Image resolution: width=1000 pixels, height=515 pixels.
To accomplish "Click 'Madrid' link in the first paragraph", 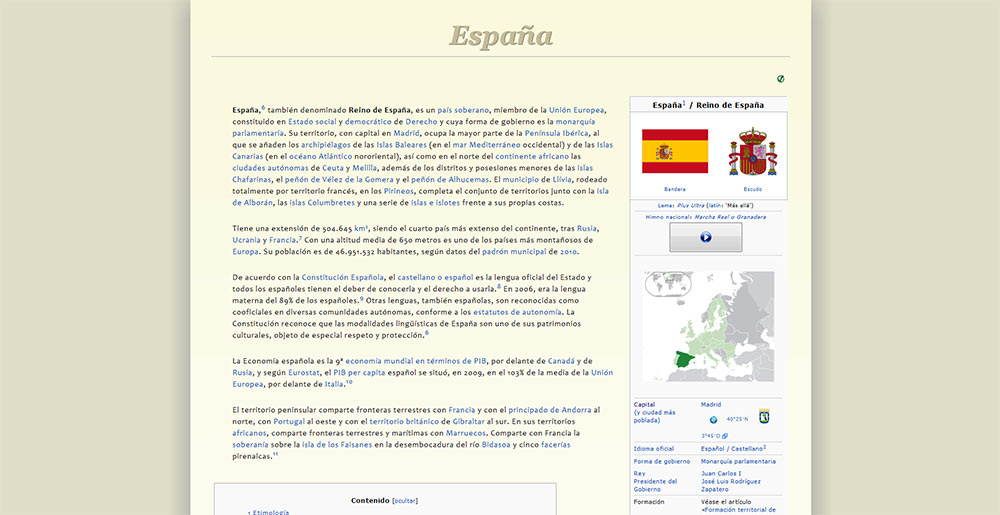I will coord(406,133).
